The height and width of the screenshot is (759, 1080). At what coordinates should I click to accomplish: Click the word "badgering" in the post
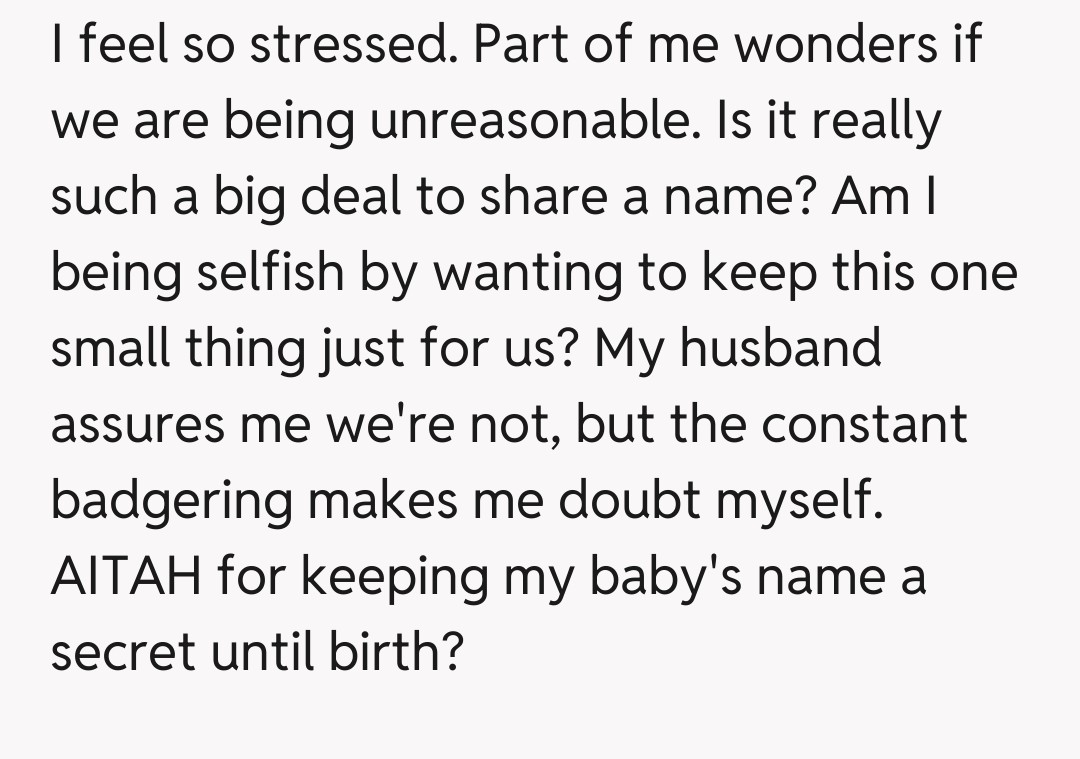pos(171,499)
